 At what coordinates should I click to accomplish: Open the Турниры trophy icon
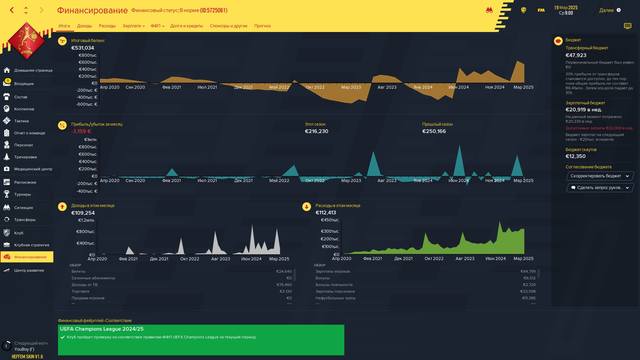point(7,194)
